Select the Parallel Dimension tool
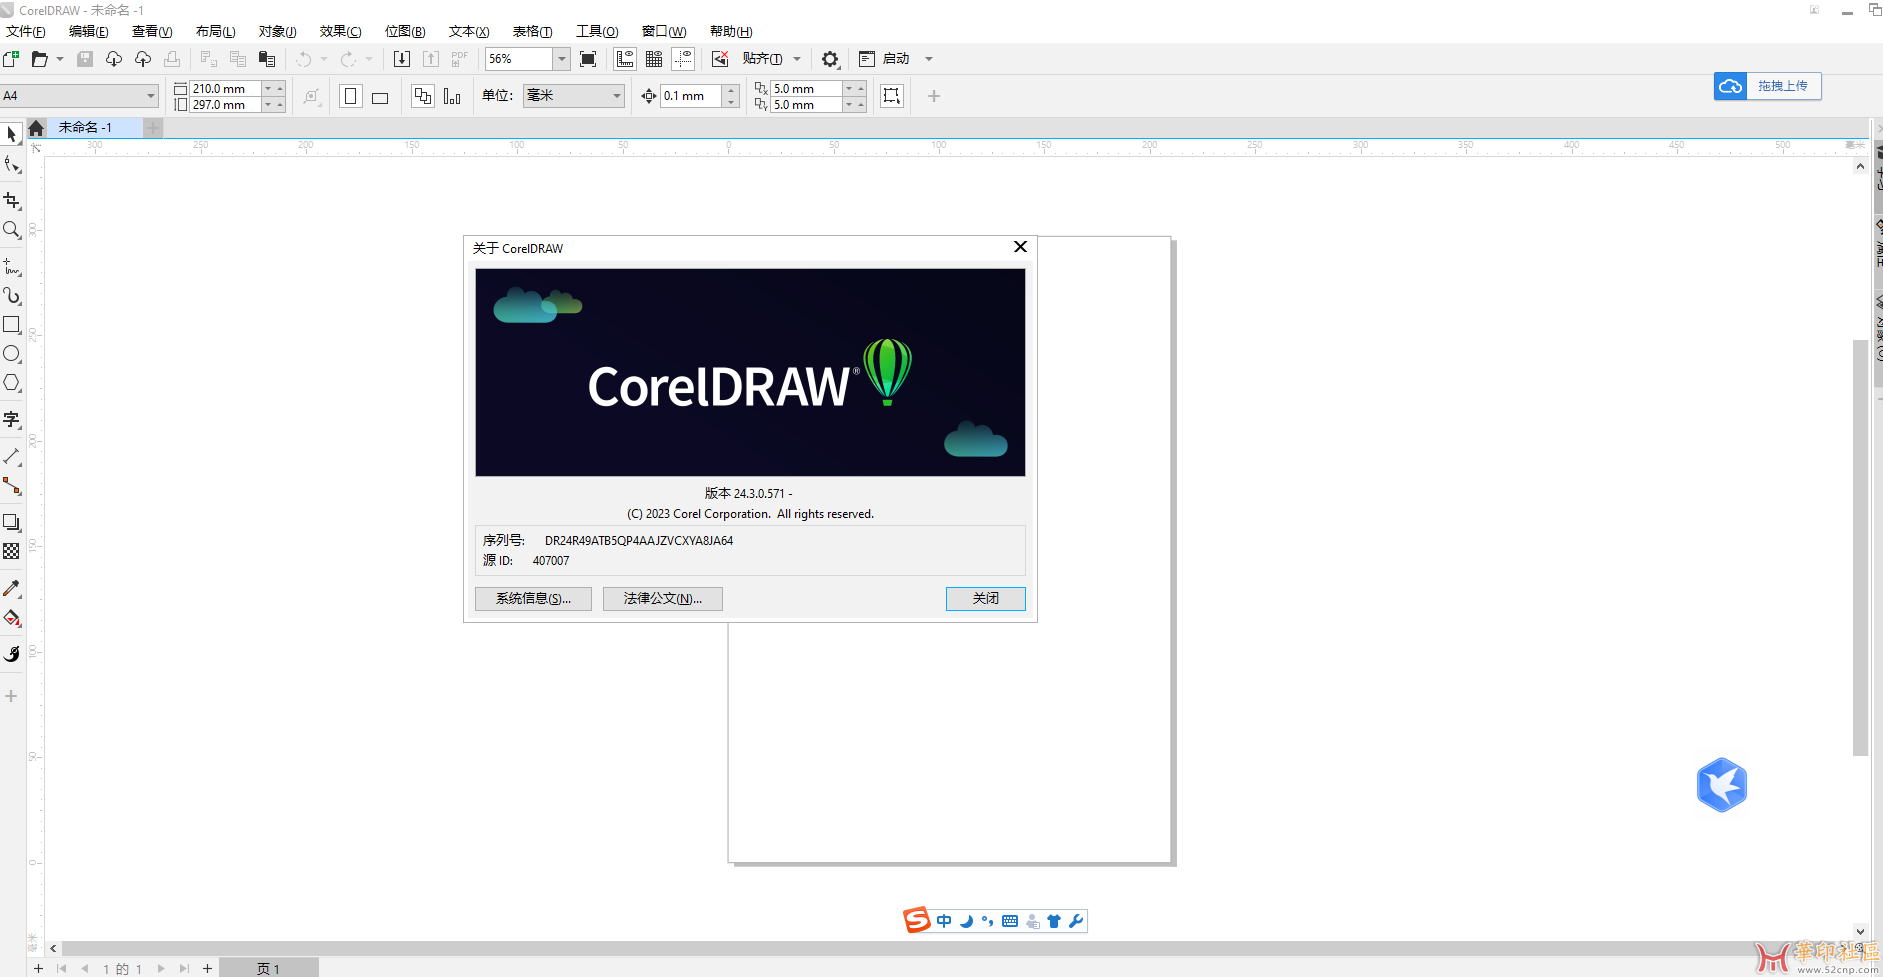 [12, 457]
